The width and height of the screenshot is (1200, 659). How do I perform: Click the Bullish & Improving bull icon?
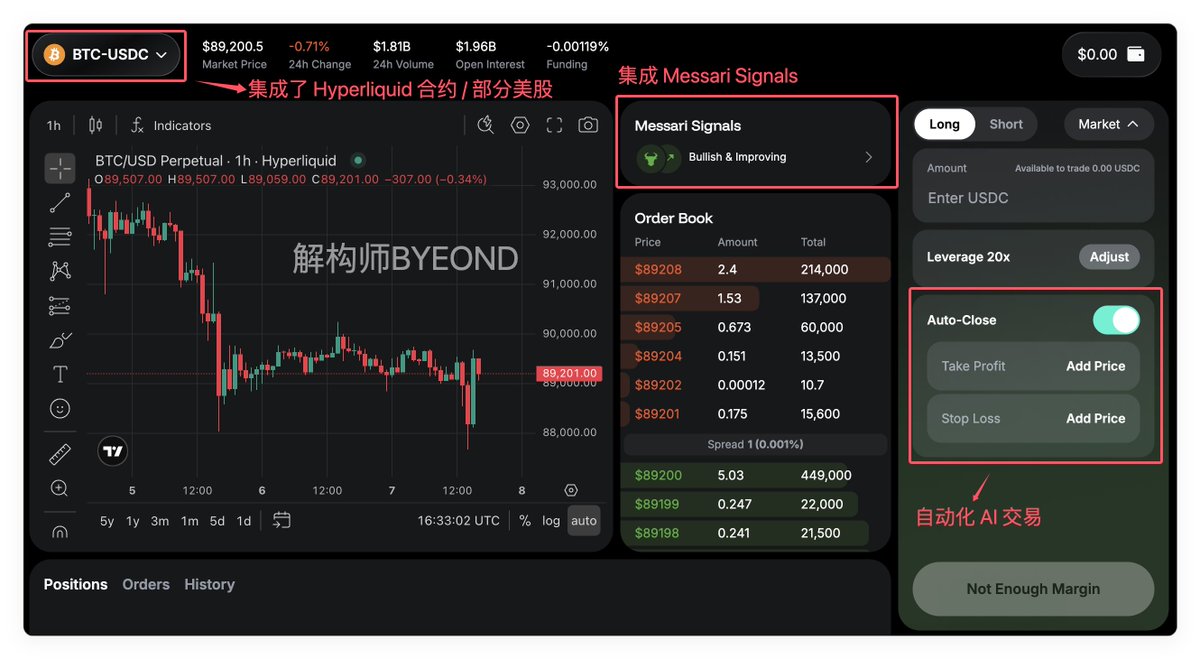650,157
